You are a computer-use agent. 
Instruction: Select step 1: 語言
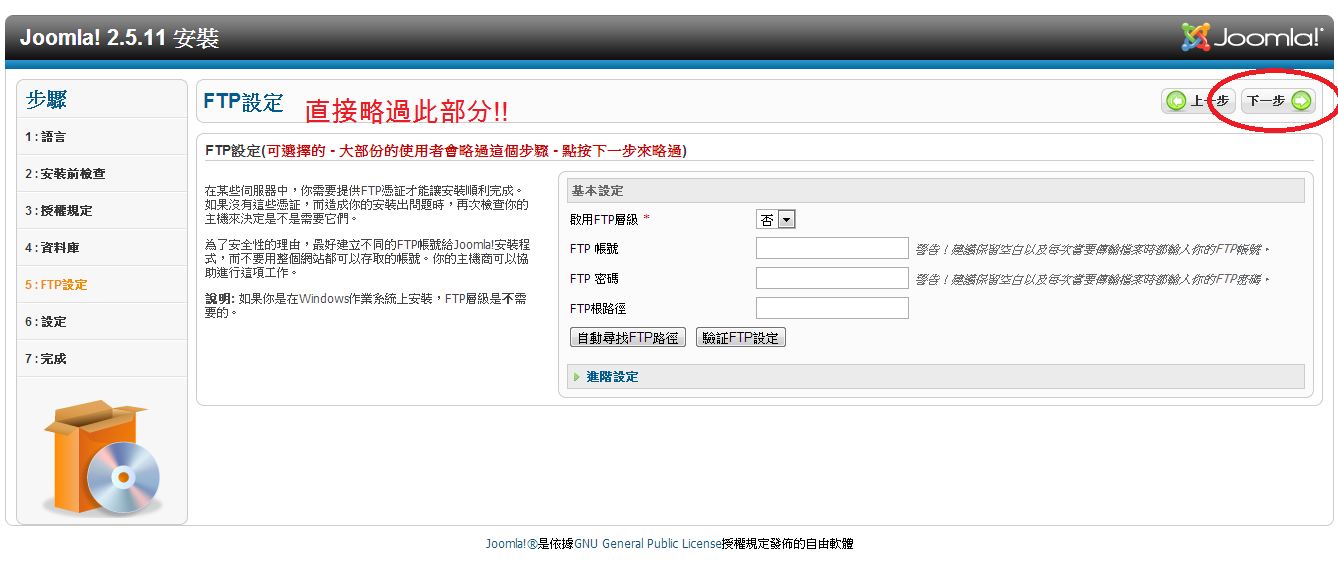[x=102, y=137]
